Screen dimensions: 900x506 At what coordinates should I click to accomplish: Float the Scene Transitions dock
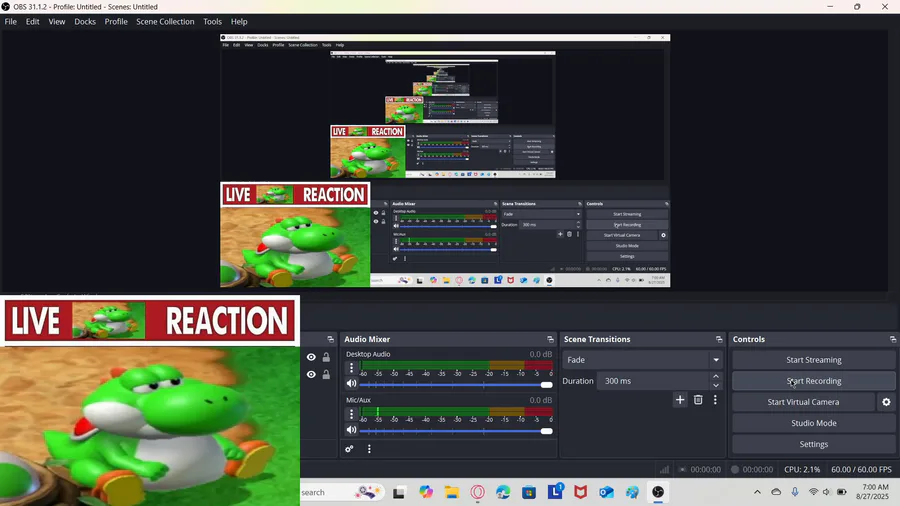point(719,339)
